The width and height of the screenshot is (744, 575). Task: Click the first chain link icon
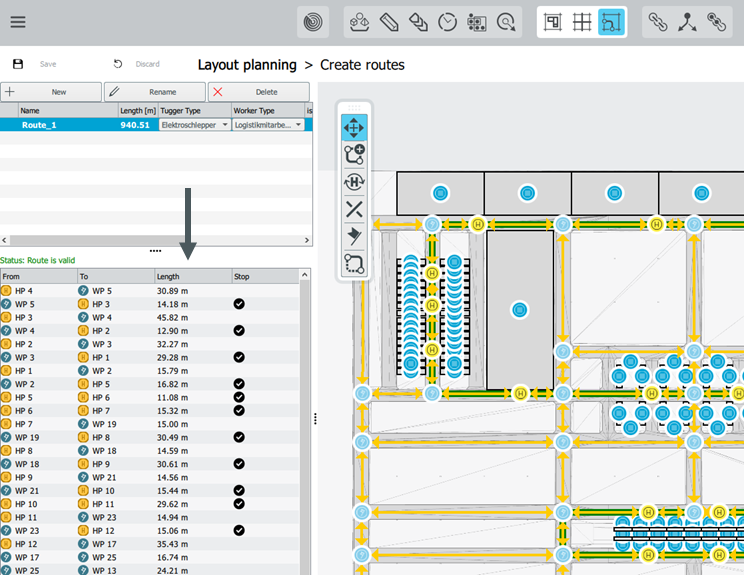(x=658, y=22)
